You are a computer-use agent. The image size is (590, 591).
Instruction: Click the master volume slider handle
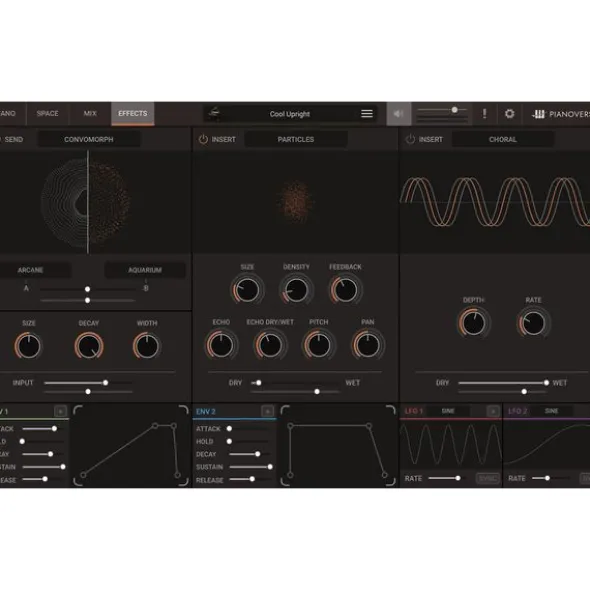coord(455,110)
